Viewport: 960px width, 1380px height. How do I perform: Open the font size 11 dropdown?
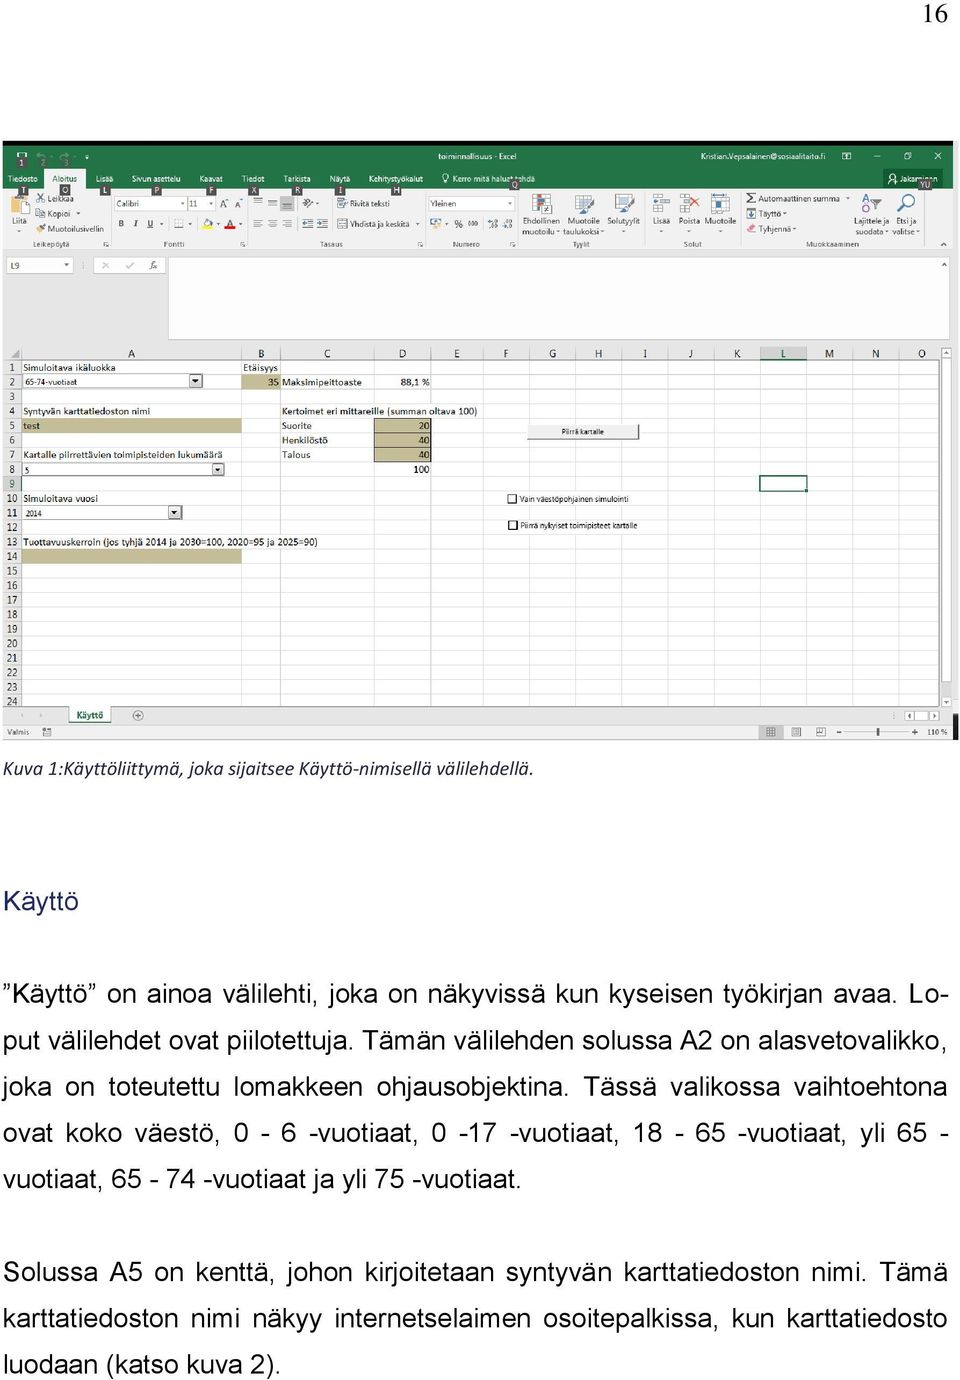point(211,203)
